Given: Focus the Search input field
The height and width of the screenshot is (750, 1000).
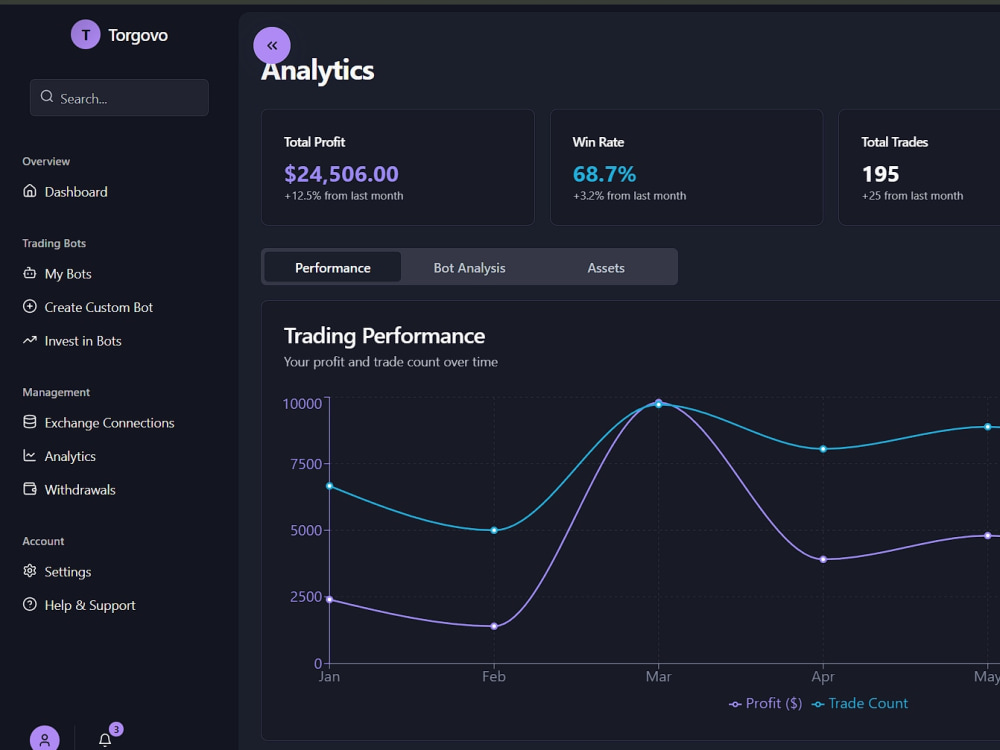Looking at the screenshot, I should 119,98.
